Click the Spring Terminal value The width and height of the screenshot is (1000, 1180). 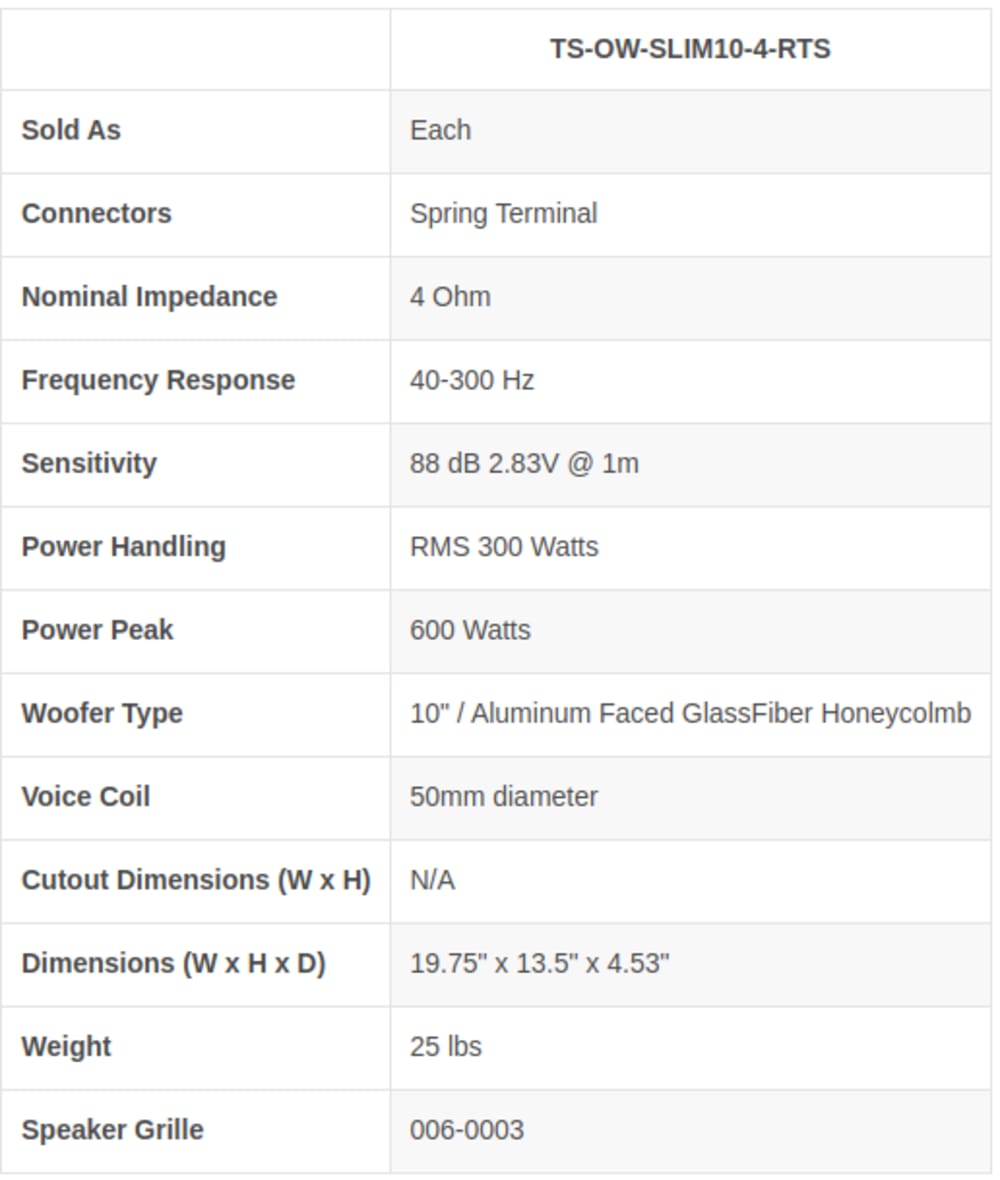pos(503,214)
